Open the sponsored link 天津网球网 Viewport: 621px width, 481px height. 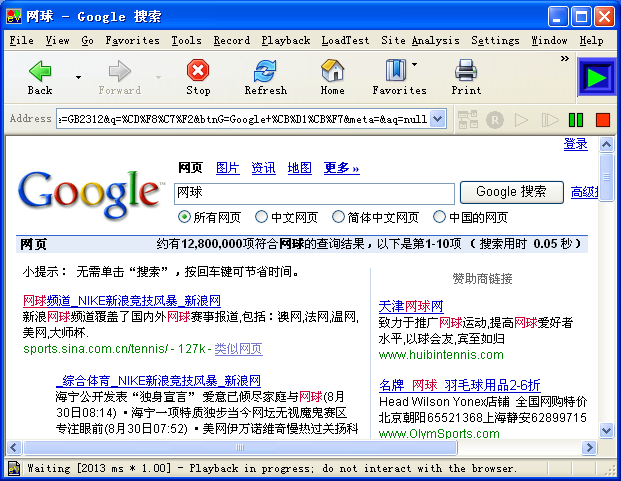[411, 306]
